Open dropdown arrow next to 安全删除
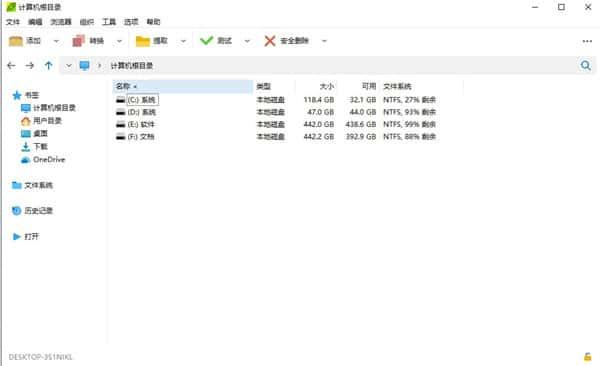This screenshot has height=366, width=600. (x=324, y=41)
